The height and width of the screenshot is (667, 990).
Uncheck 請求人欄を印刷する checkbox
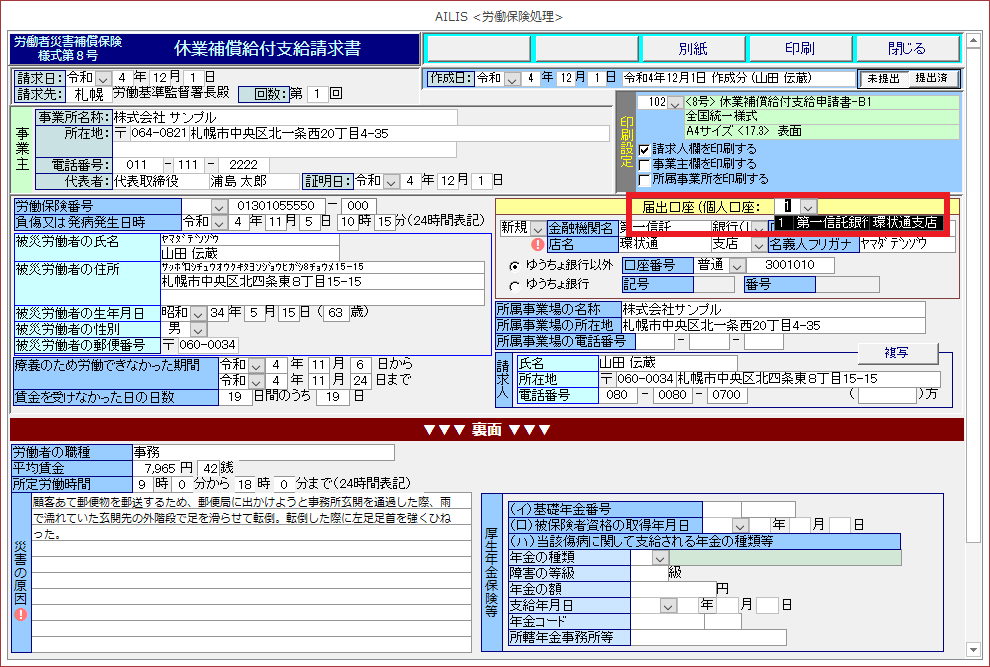(x=644, y=149)
